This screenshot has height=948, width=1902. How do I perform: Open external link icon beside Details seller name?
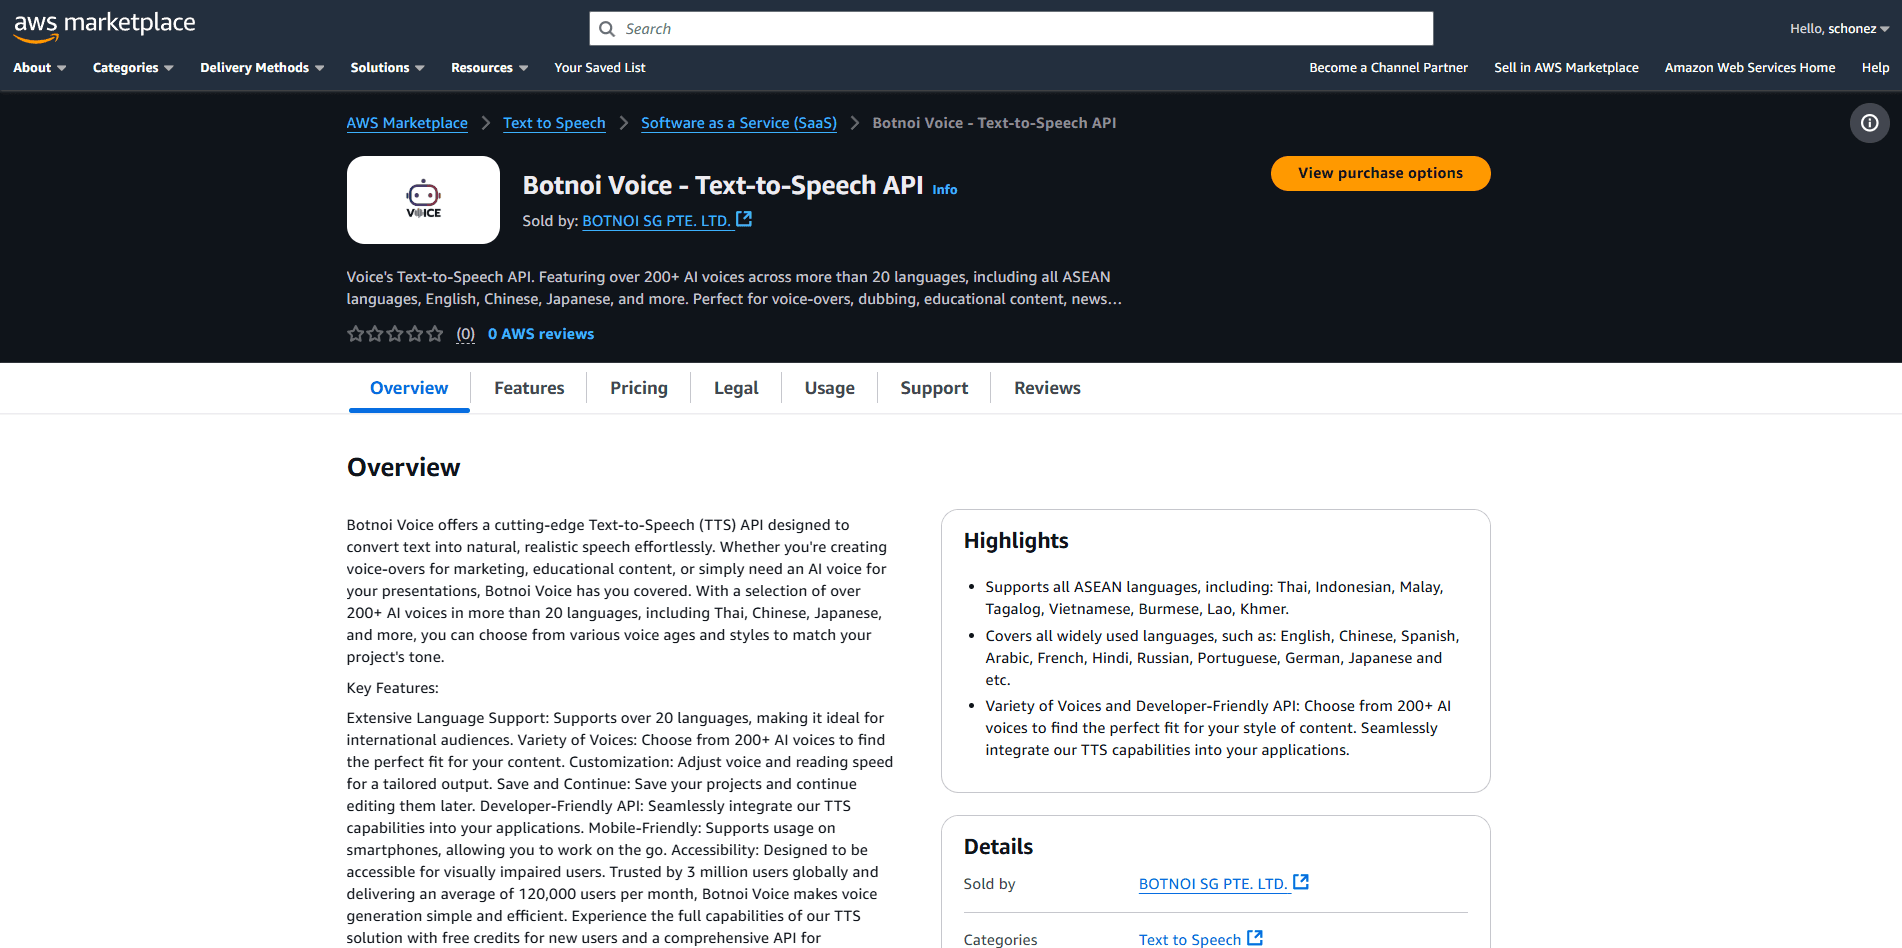(1301, 882)
